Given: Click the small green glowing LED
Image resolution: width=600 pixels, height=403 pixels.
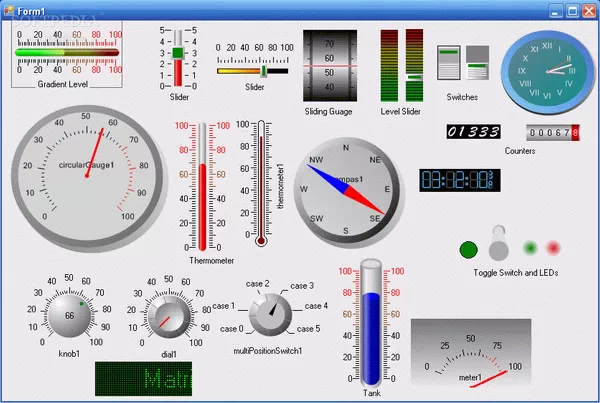Looking at the screenshot, I should point(530,248).
